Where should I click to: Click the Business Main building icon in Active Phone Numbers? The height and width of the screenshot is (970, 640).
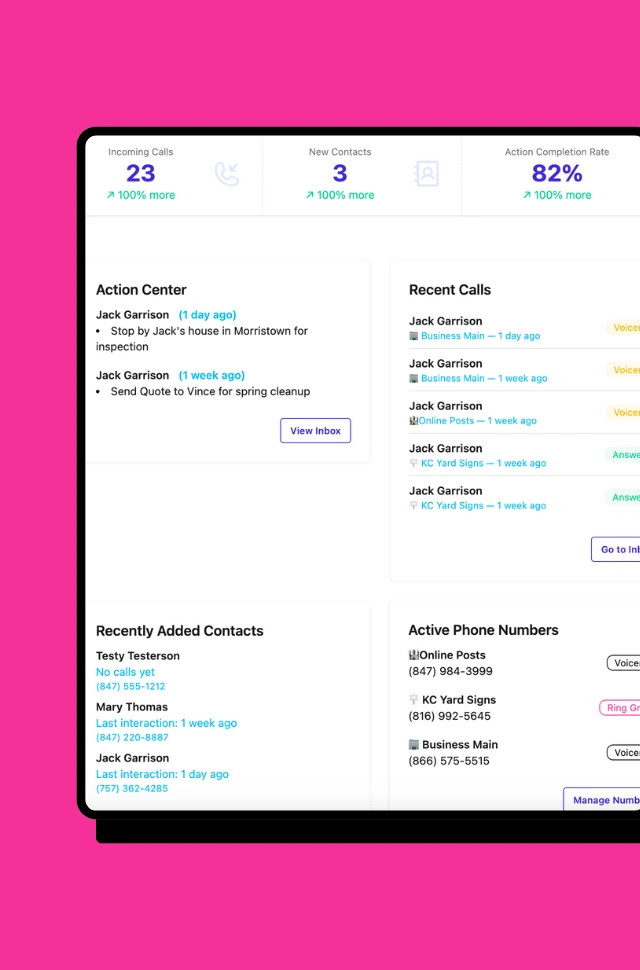413,745
